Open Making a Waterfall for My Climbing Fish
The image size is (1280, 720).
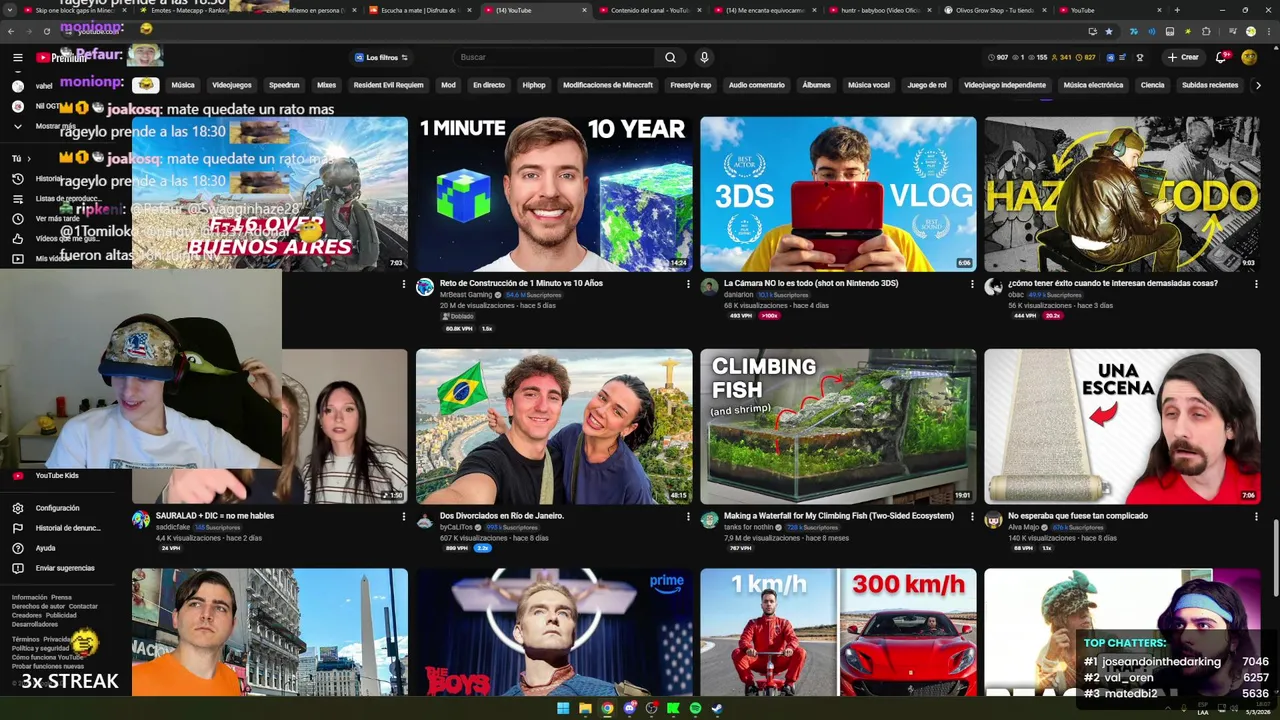[x=839, y=516]
